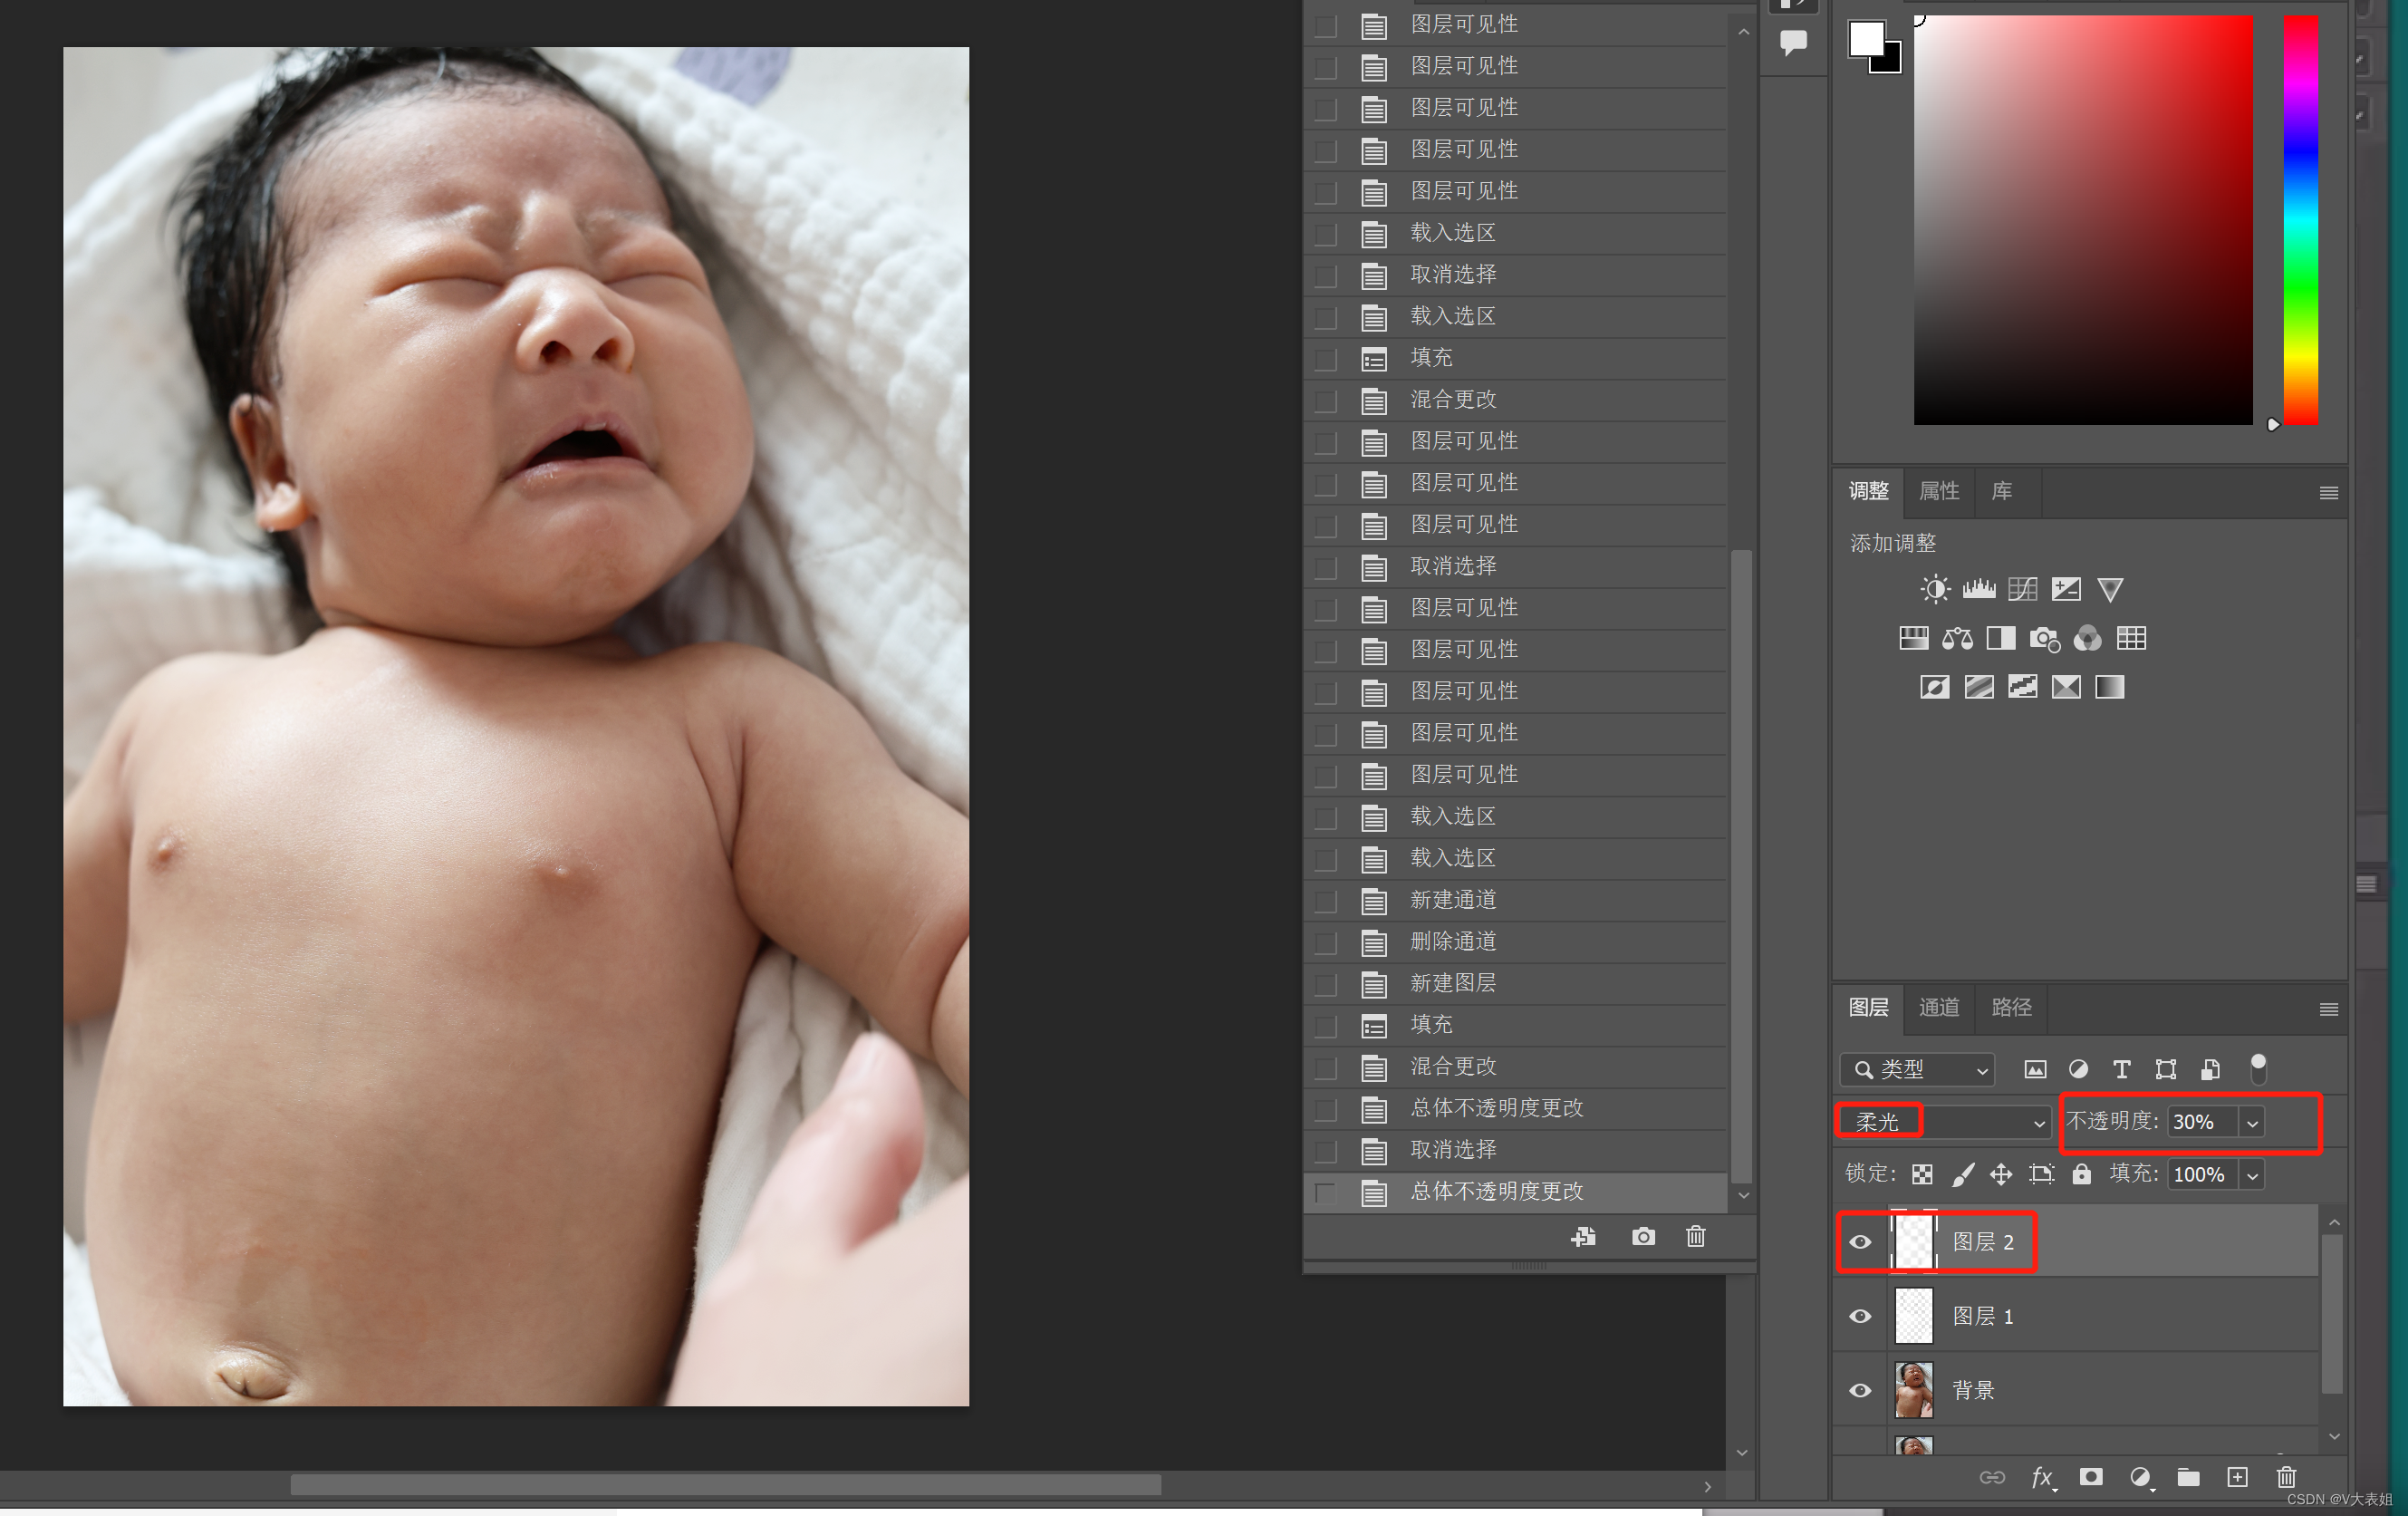Image resolution: width=2408 pixels, height=1516 pixels.
Task: Add layer mask from Layers panel bottom
Action: [x=2090, y=1477]
